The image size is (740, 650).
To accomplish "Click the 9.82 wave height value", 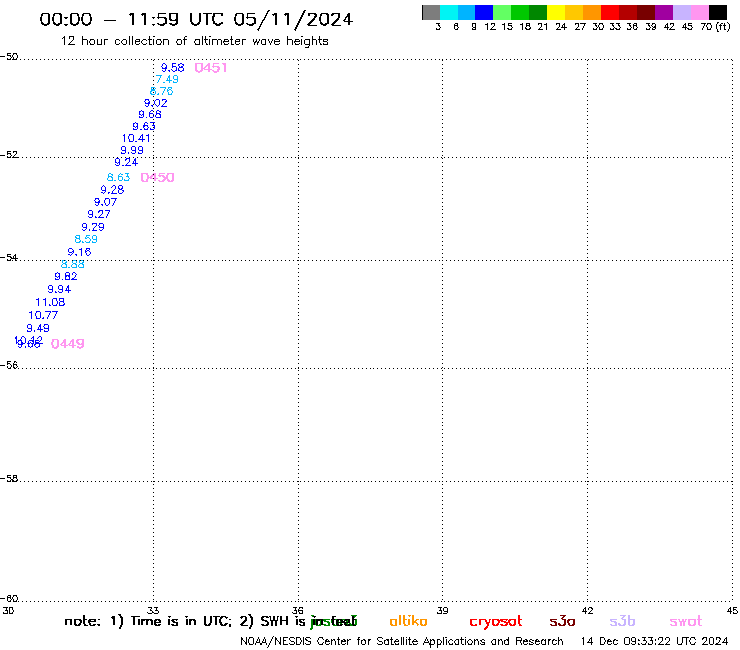I will coord(66,277).
